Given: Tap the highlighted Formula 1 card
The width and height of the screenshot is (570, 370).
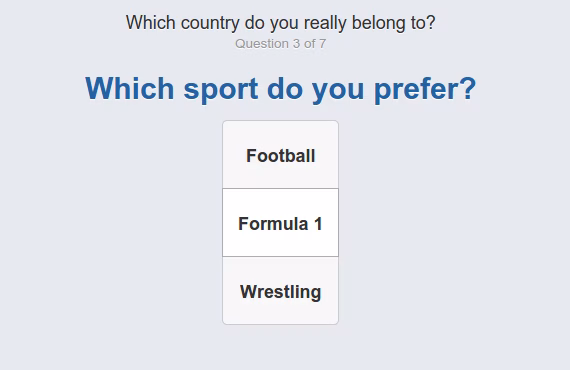Looking at the screenshot, I should (x=280, y=222).
